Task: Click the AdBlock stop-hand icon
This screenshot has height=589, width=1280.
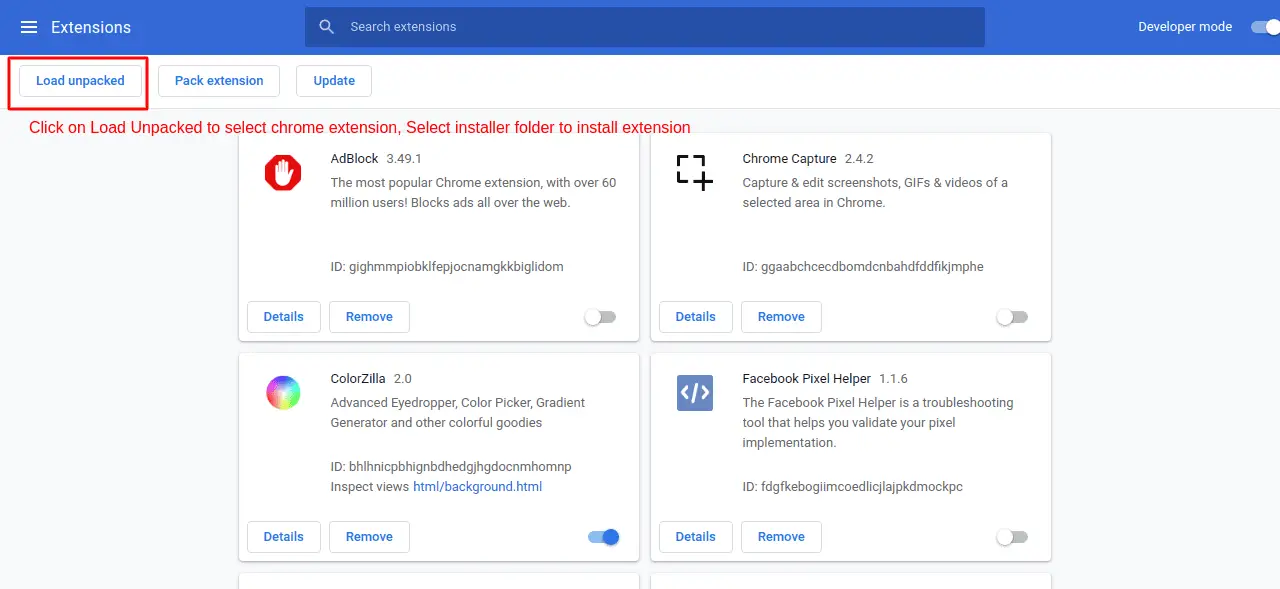Action: pyautogui.click(x=283, y=173)
